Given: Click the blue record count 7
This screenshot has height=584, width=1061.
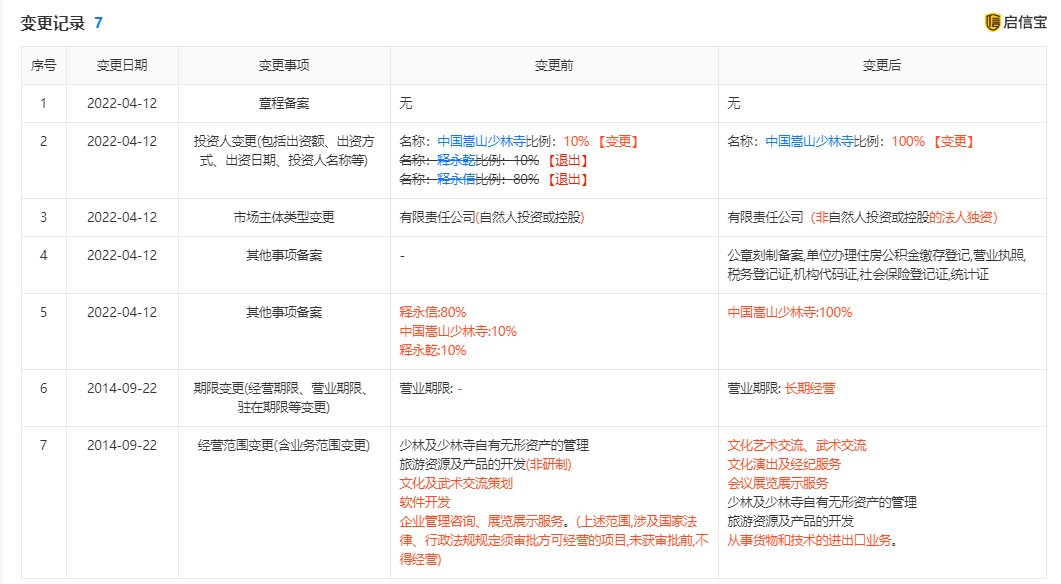Looking at the screenshot, I should (98, 23).
